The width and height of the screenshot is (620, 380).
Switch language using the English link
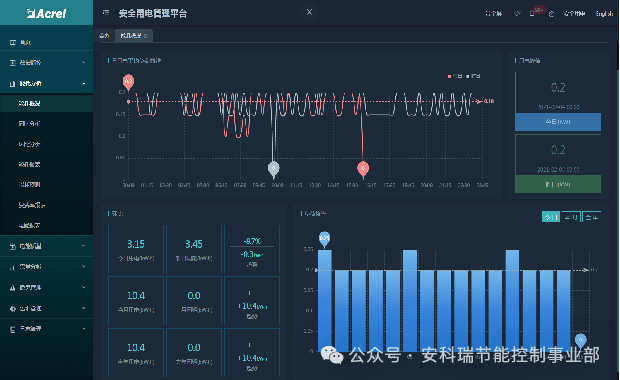pos(604,13)
